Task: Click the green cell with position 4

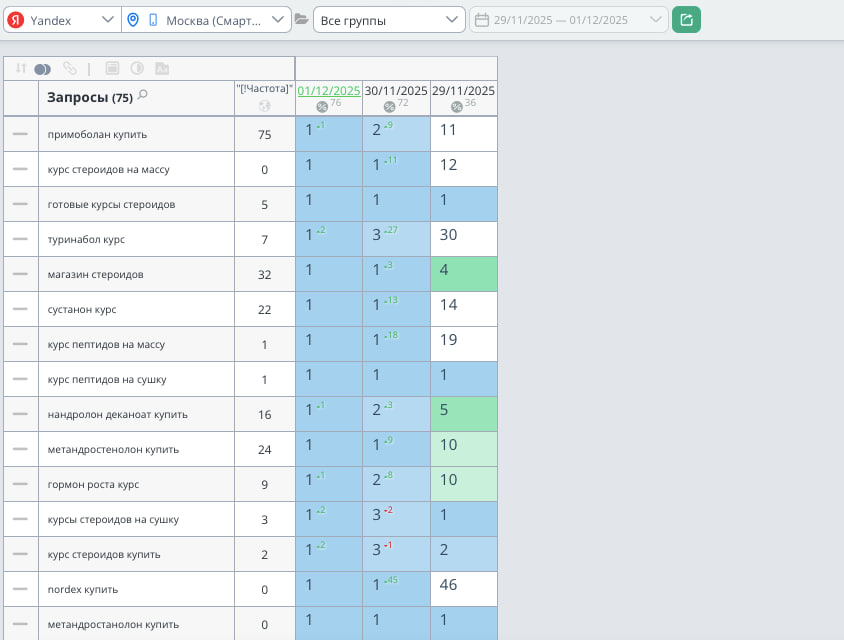Action: [464, 274]
